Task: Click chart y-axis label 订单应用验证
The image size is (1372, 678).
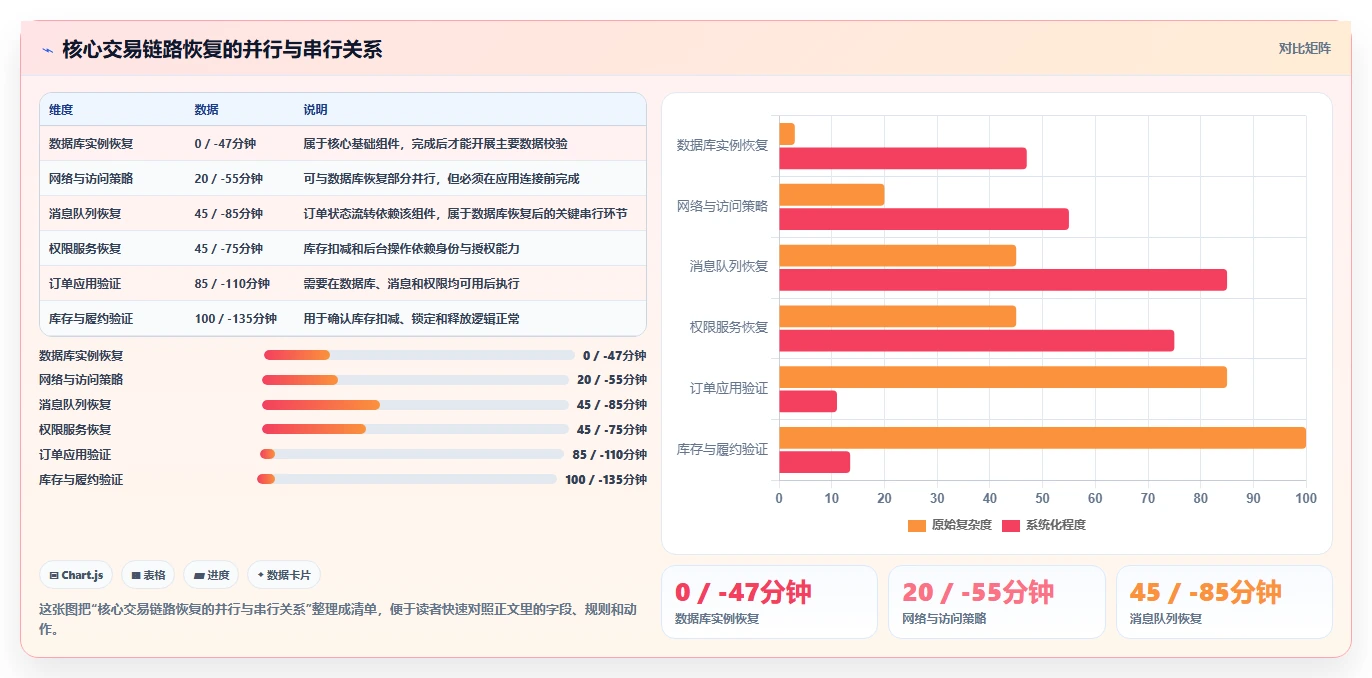Action: pyautogui.click(x=729, y=389)
